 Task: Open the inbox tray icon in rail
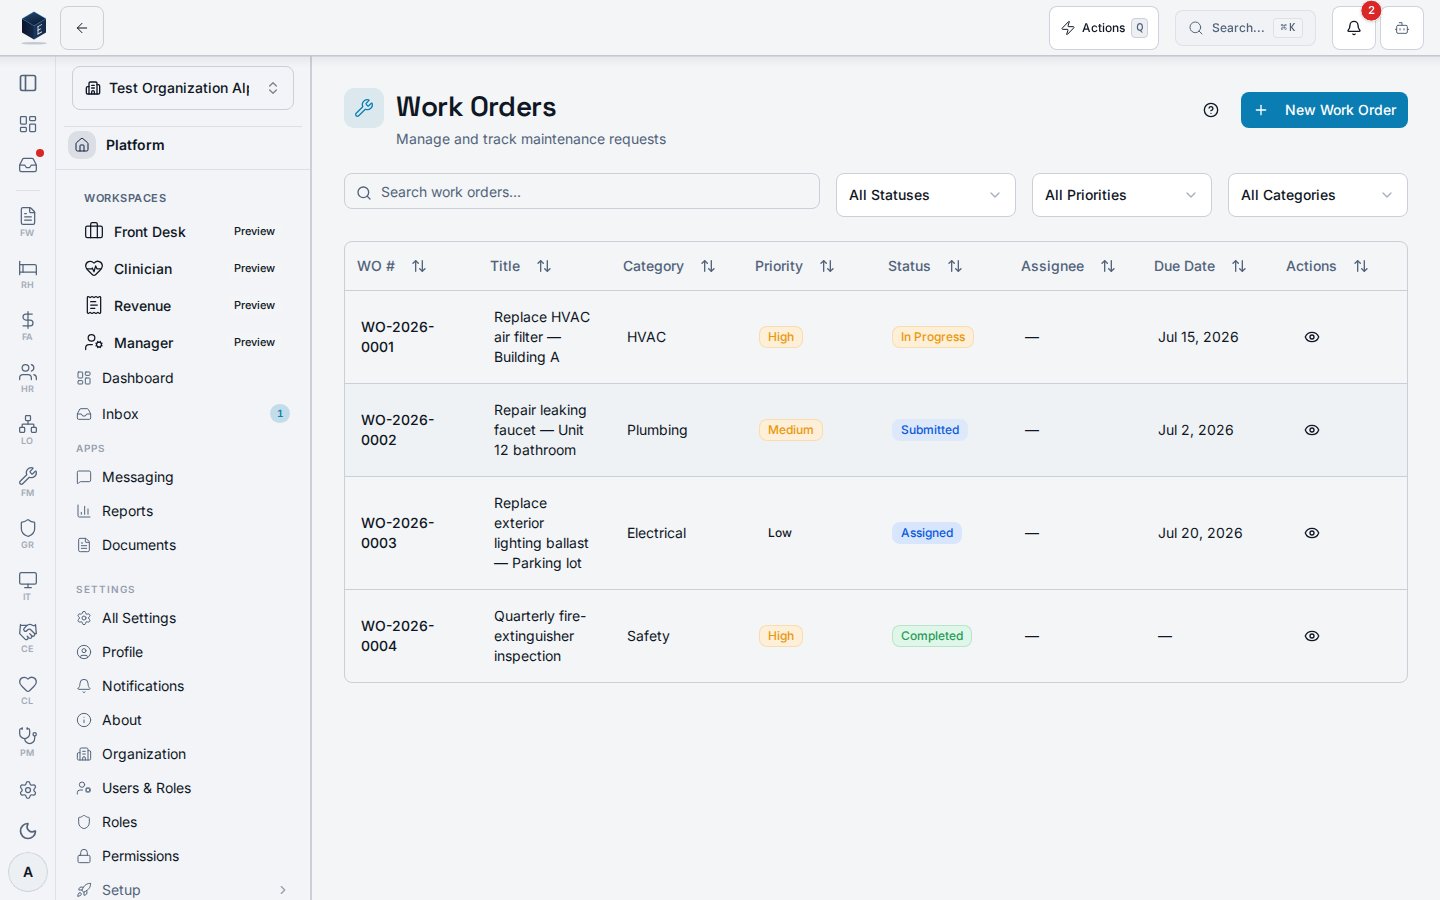[x=28, y=165]
